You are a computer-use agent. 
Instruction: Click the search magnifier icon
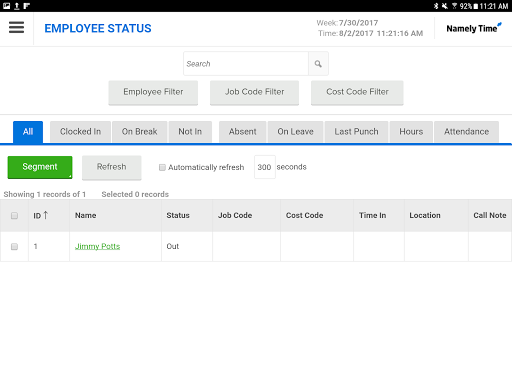coord(318,64)
